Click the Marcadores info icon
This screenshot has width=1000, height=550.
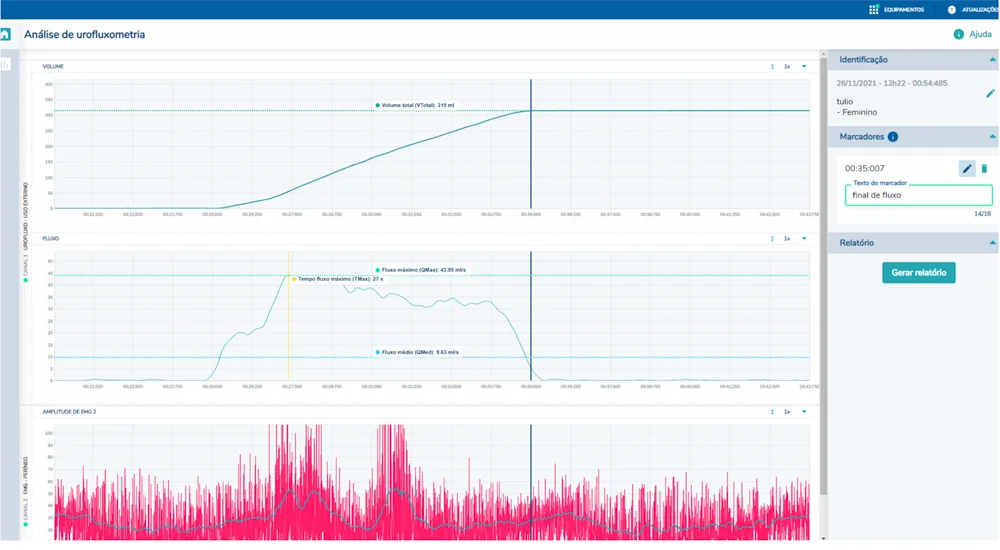893,137
